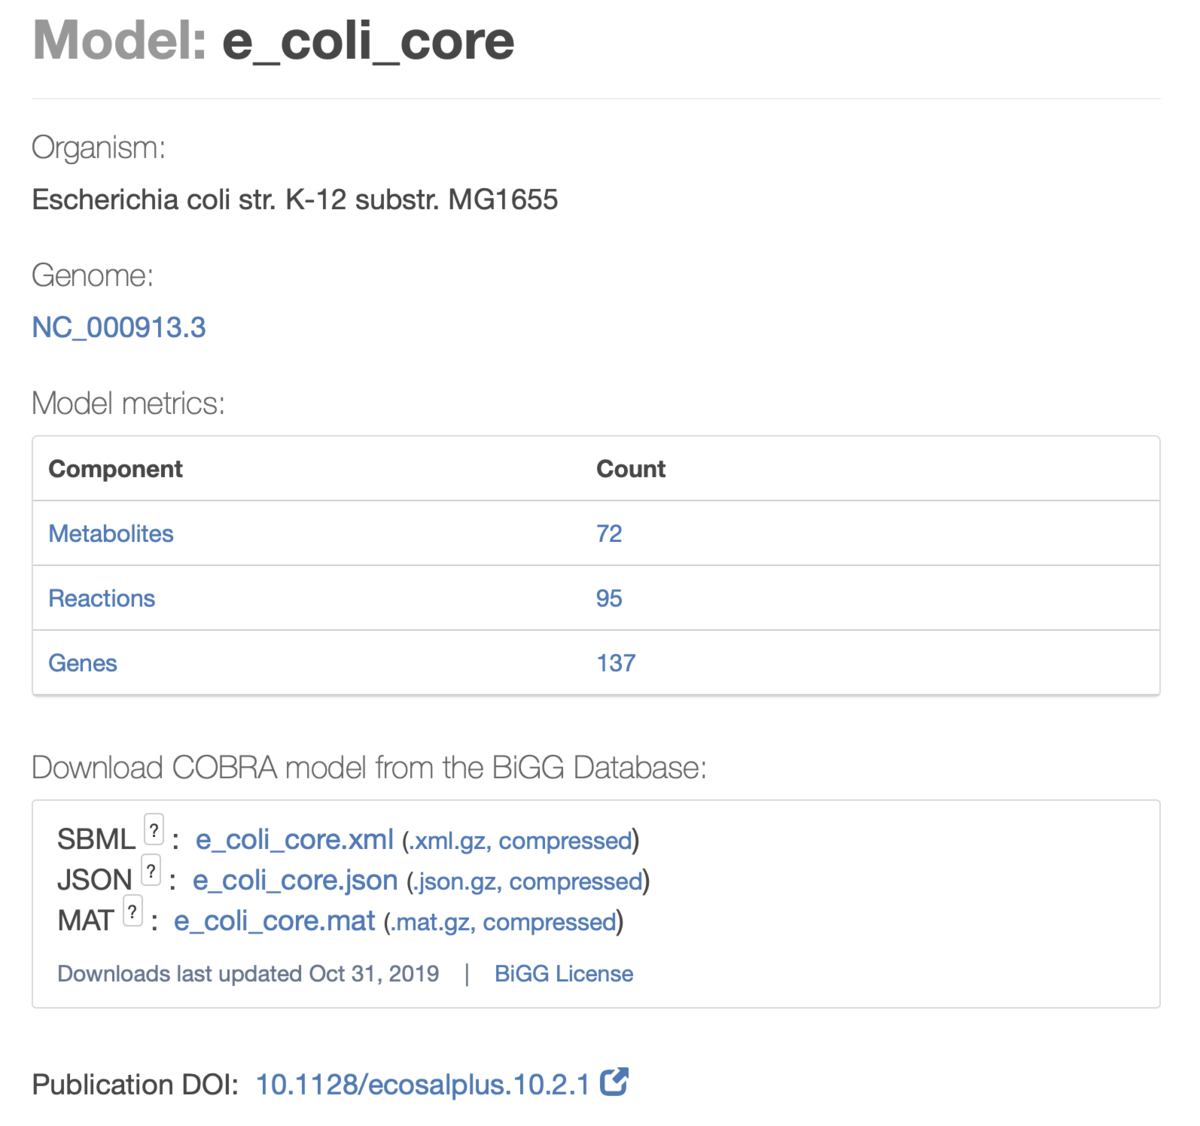Screen dimensions: 1200x1126
Task: Open the BiGG License link
Action: point(564,974)
